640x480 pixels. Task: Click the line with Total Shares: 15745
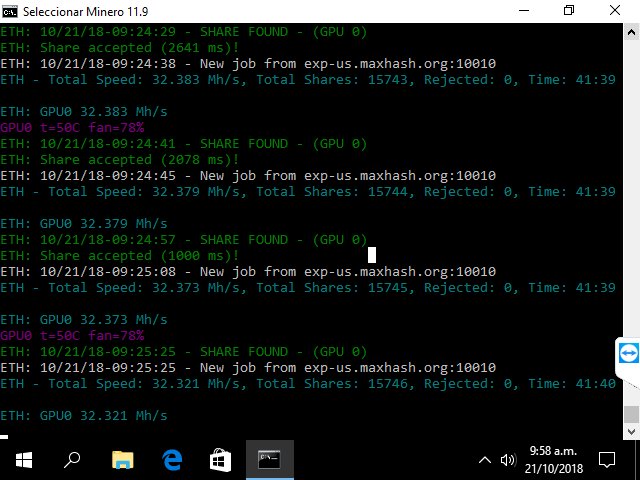point(308,287)
